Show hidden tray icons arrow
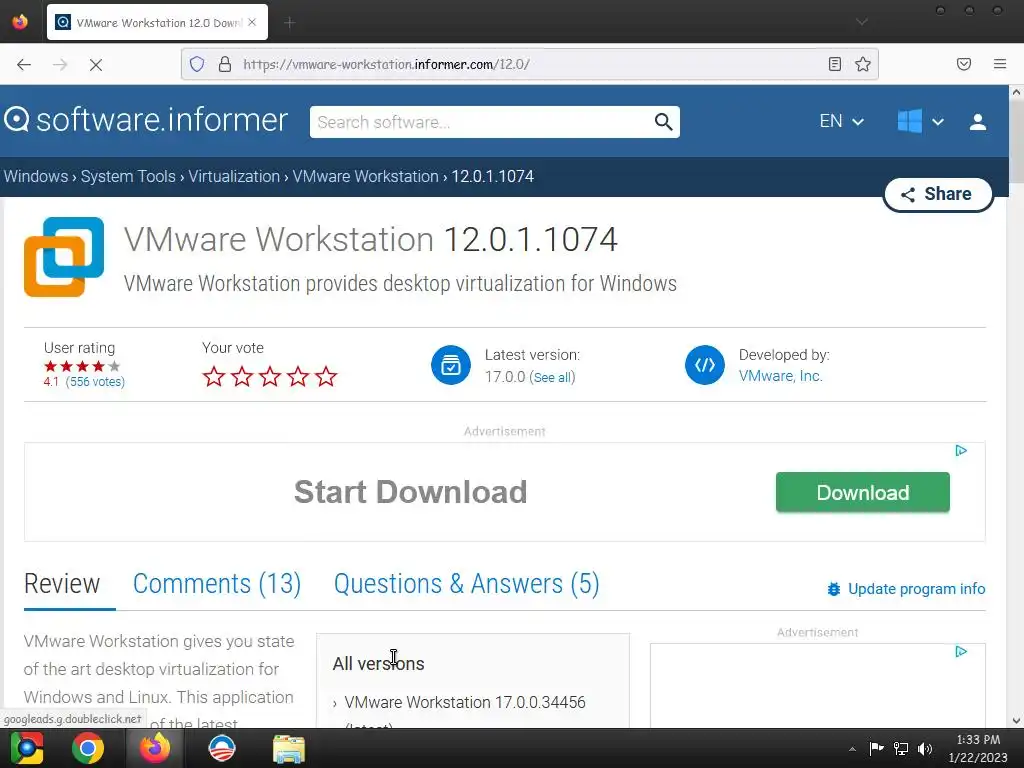 (x=852, y=749)
